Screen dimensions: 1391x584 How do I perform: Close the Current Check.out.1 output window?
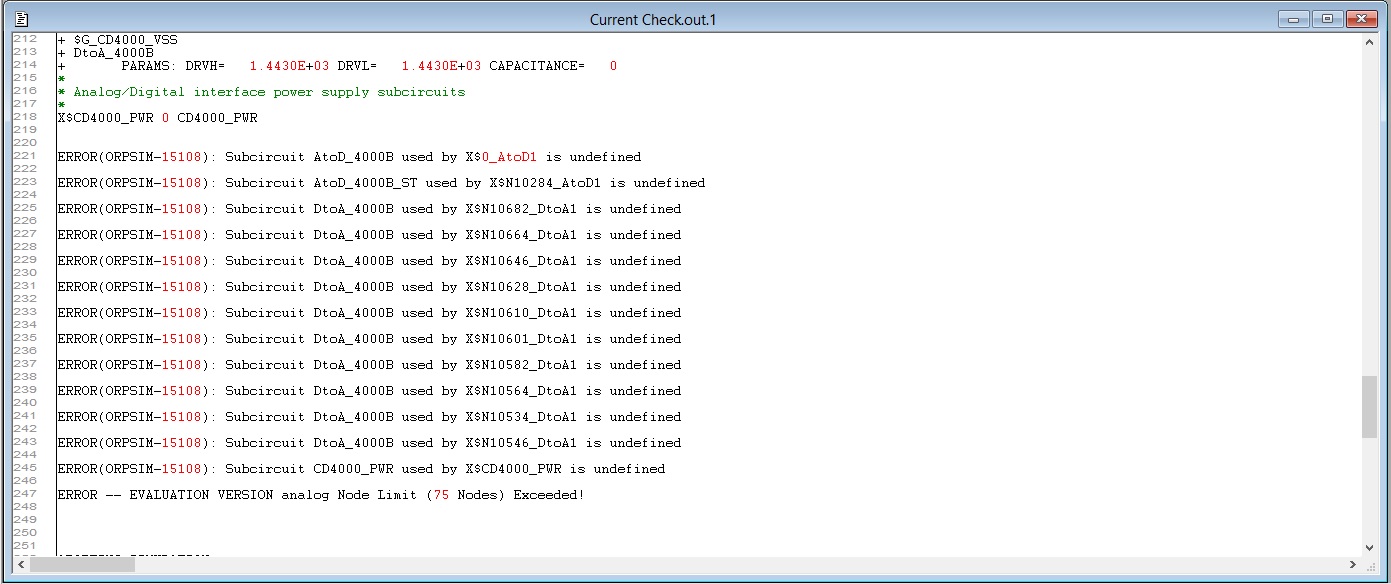pos(1361,19)
